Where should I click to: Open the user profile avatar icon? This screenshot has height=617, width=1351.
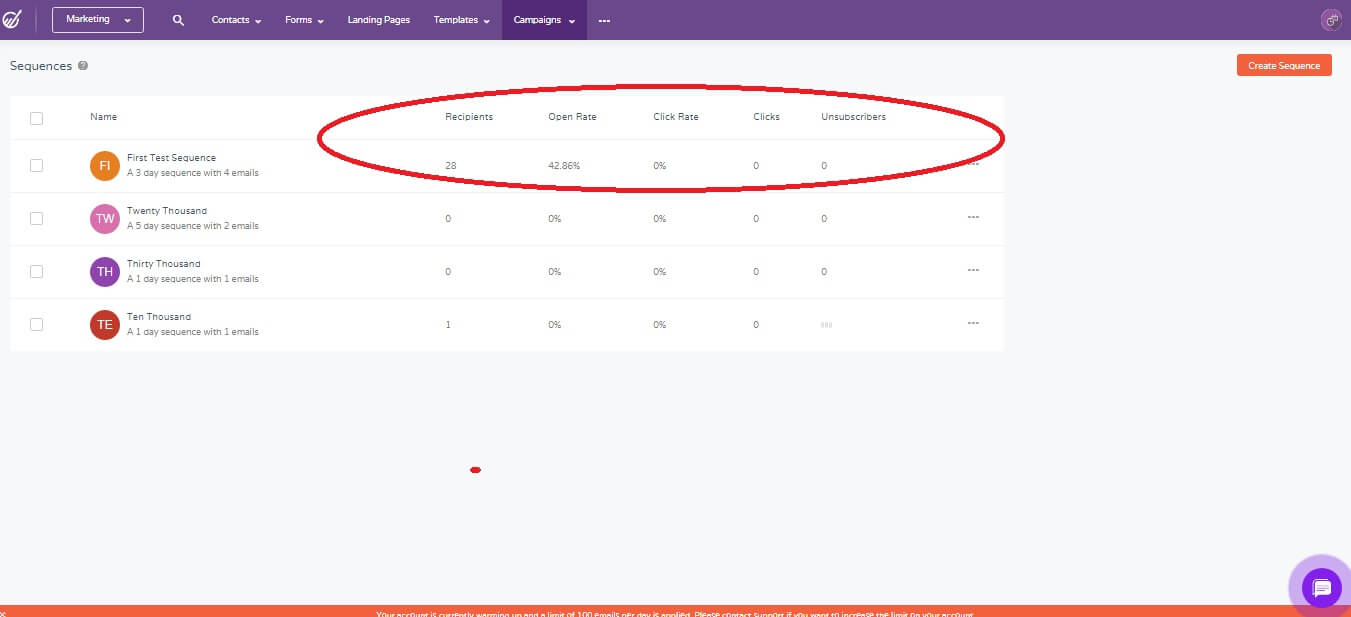[x=1331, y=20]
